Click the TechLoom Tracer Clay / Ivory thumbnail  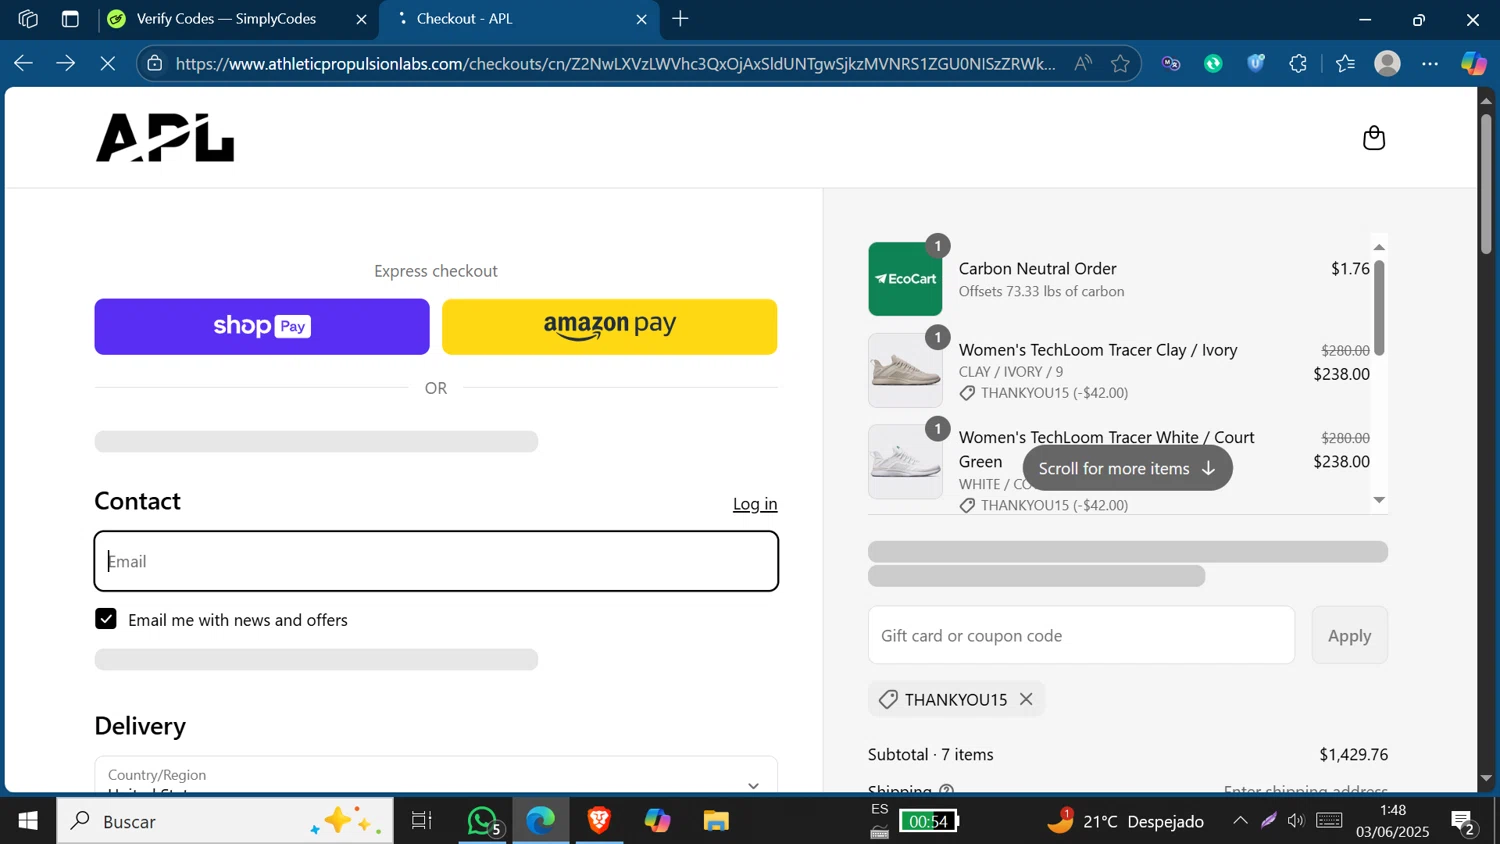[905, 370]
